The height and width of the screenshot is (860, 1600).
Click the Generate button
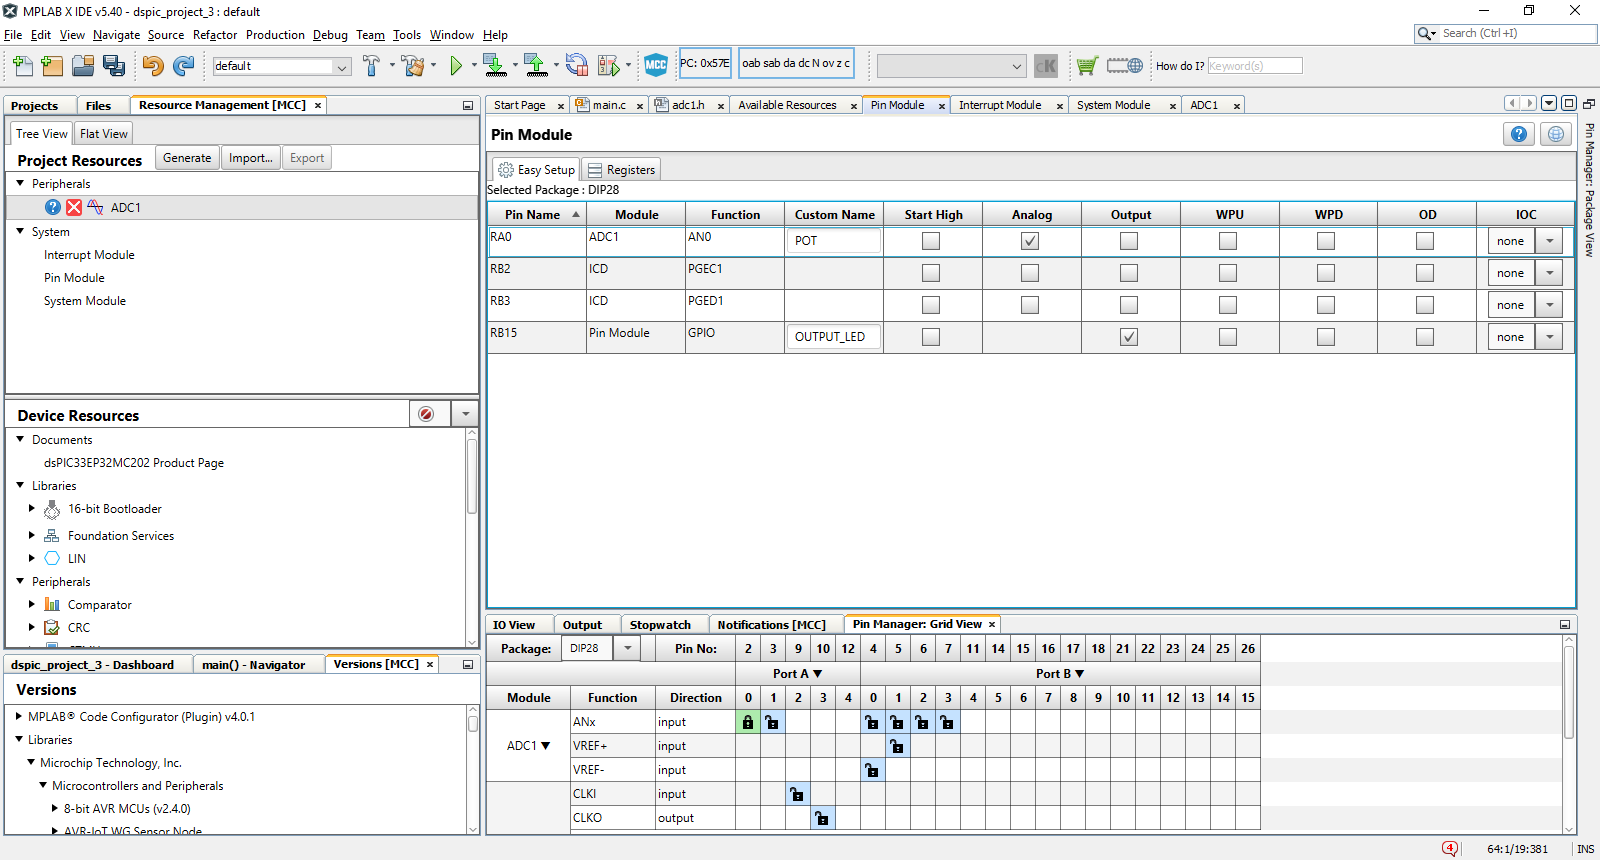coord(187,158)
